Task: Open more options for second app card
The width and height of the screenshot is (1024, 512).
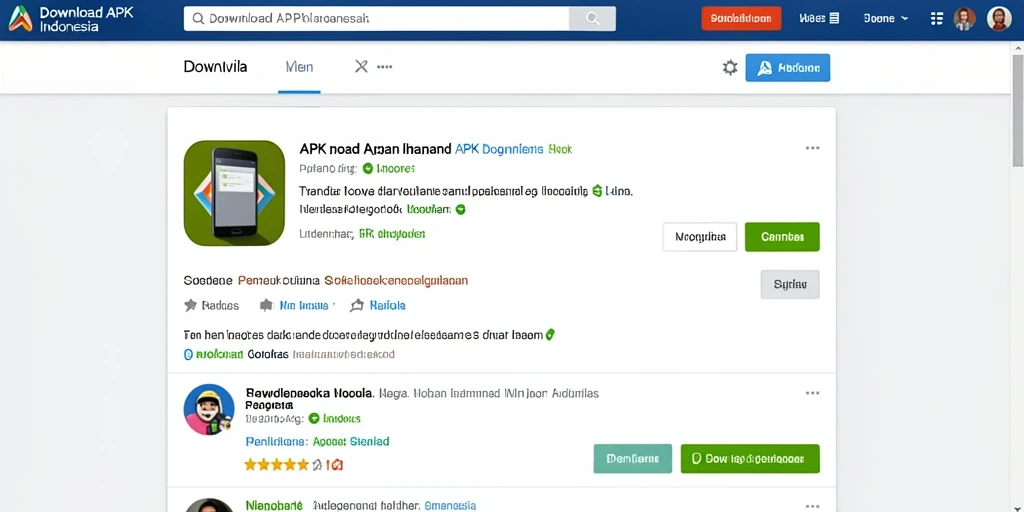Action: pos(812,393)
